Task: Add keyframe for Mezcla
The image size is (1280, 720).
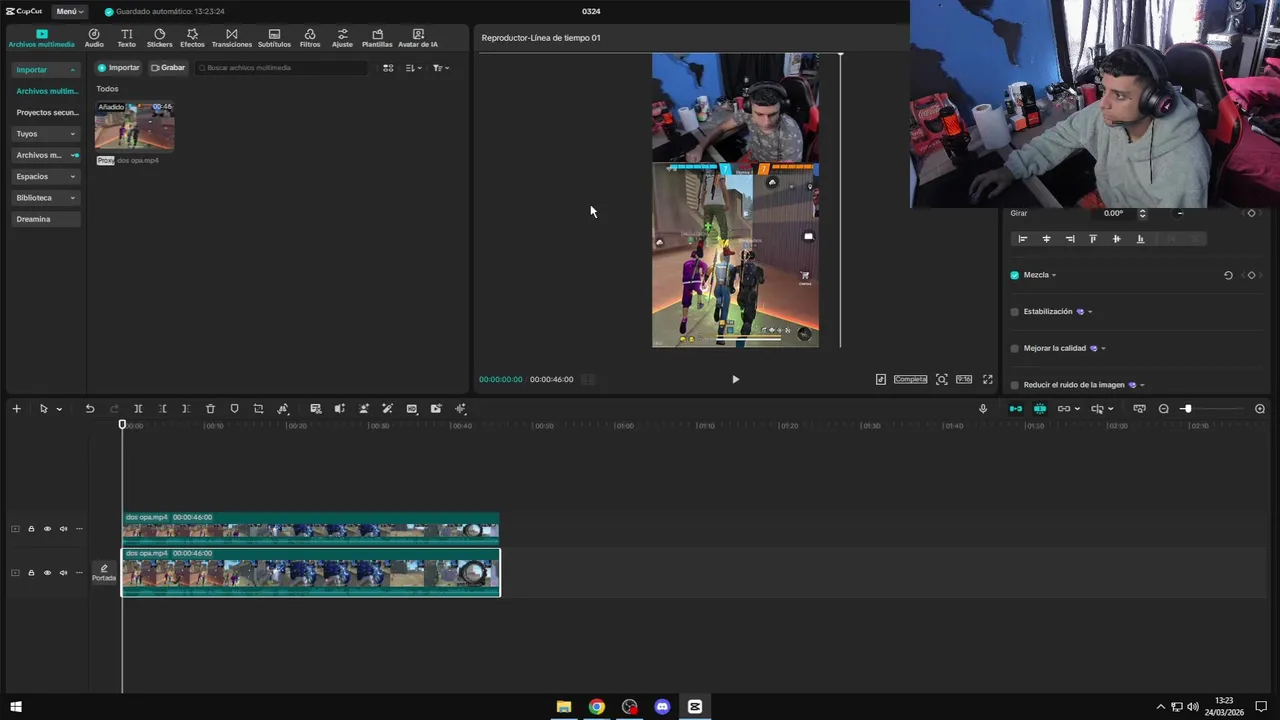Action: point(1251,275)
